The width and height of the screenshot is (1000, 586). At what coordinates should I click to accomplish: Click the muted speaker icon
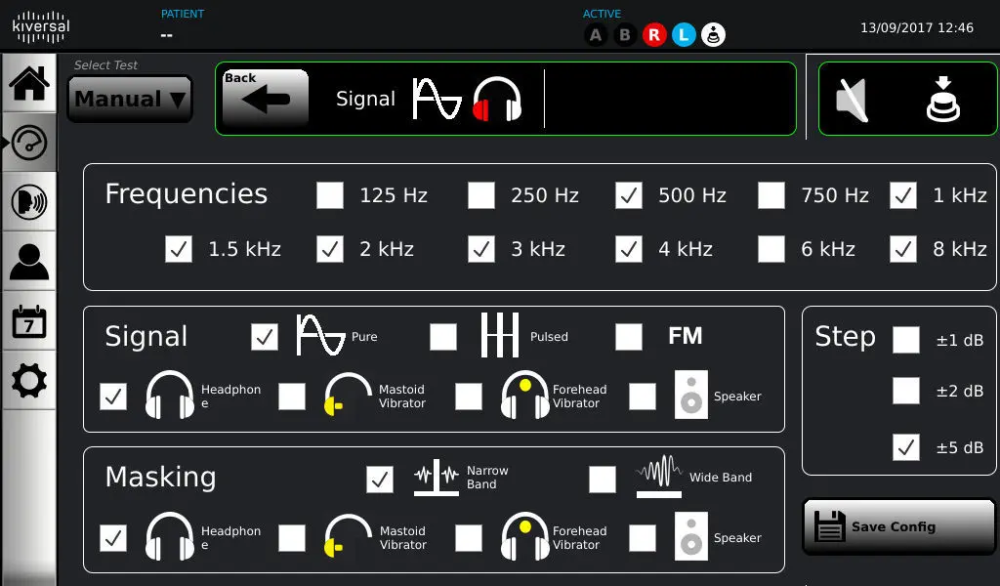(851, 100)
